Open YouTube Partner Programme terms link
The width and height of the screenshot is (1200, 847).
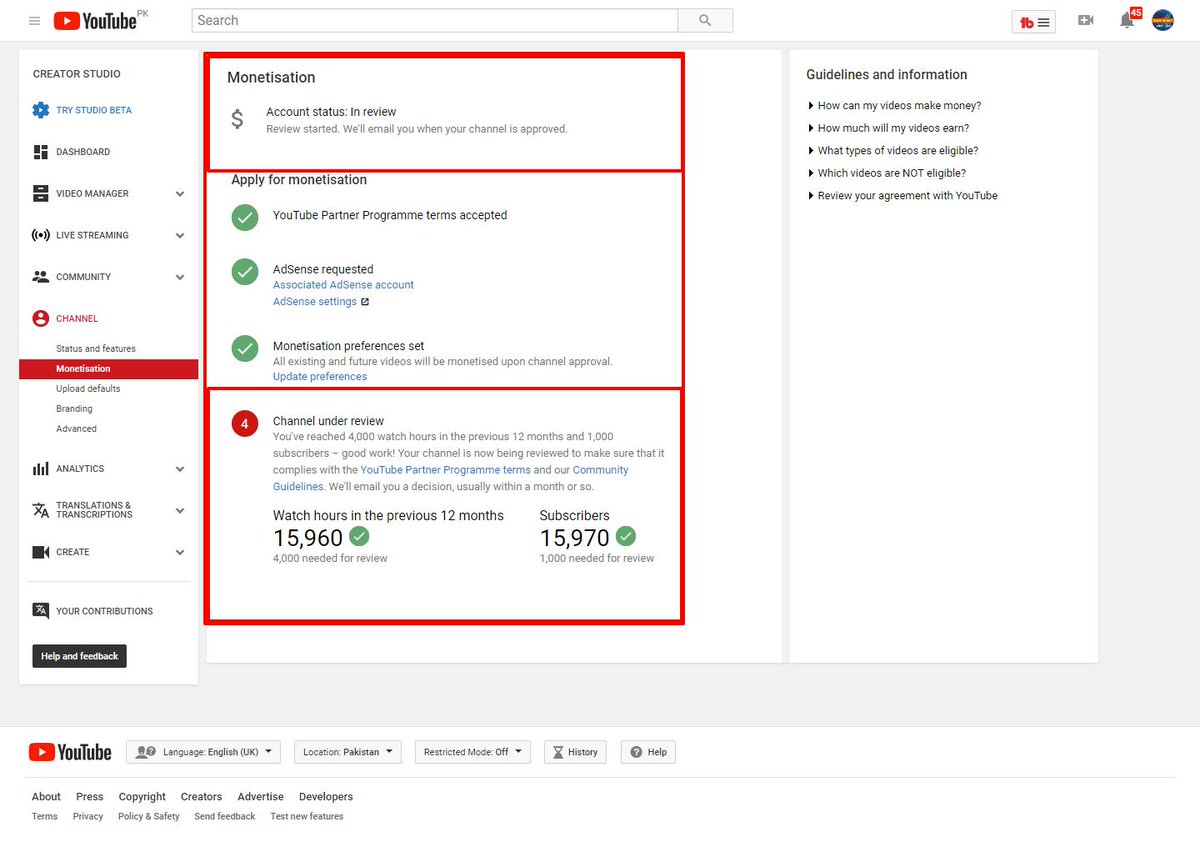pos(445,470)
